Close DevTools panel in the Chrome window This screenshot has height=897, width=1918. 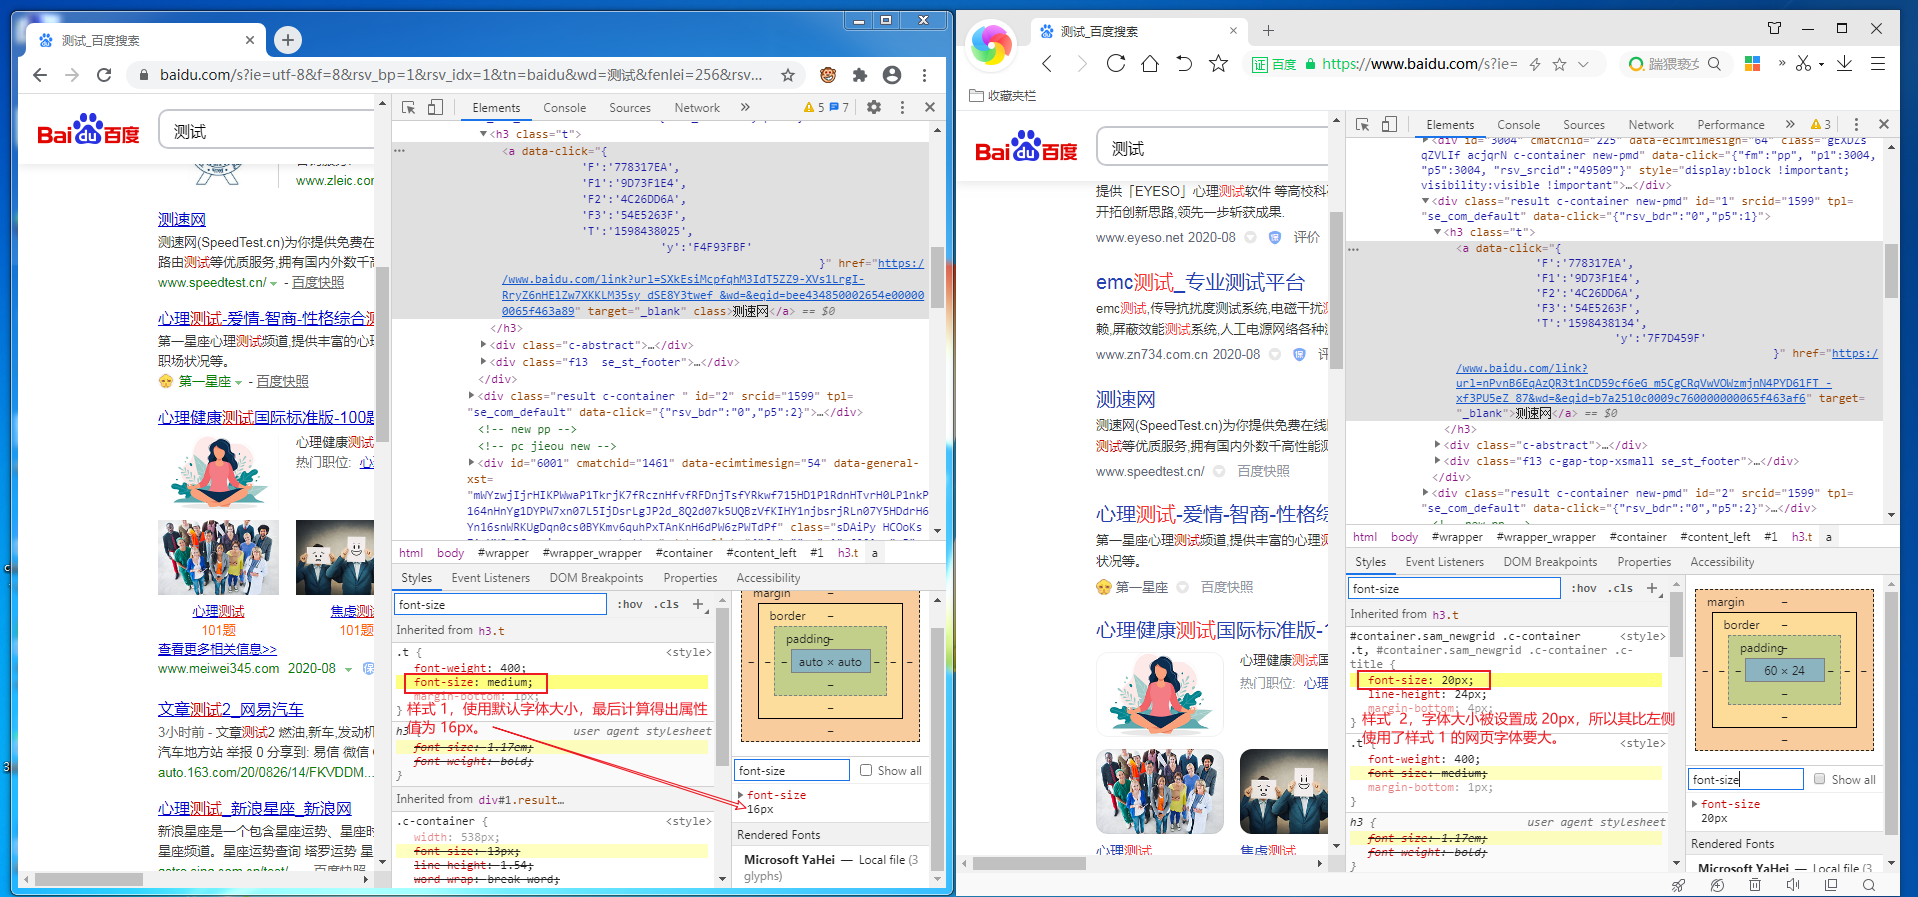click(x=930, y=107)
